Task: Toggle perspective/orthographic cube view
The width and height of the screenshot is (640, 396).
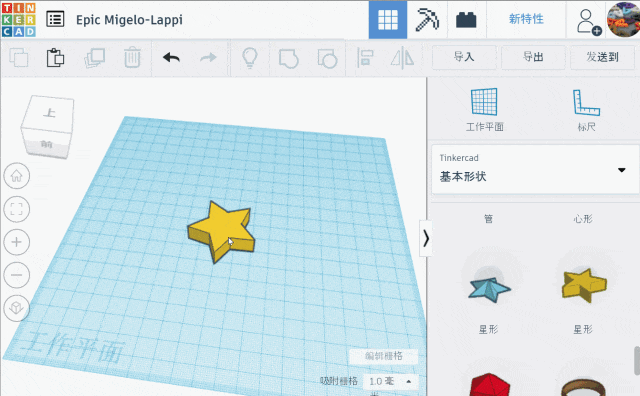Action: pos(17,307)
